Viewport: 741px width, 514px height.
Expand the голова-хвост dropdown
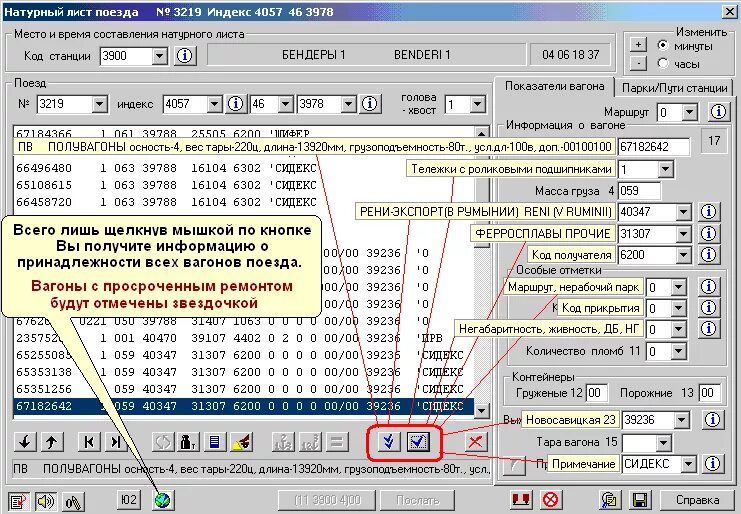(x=477, y=104)
